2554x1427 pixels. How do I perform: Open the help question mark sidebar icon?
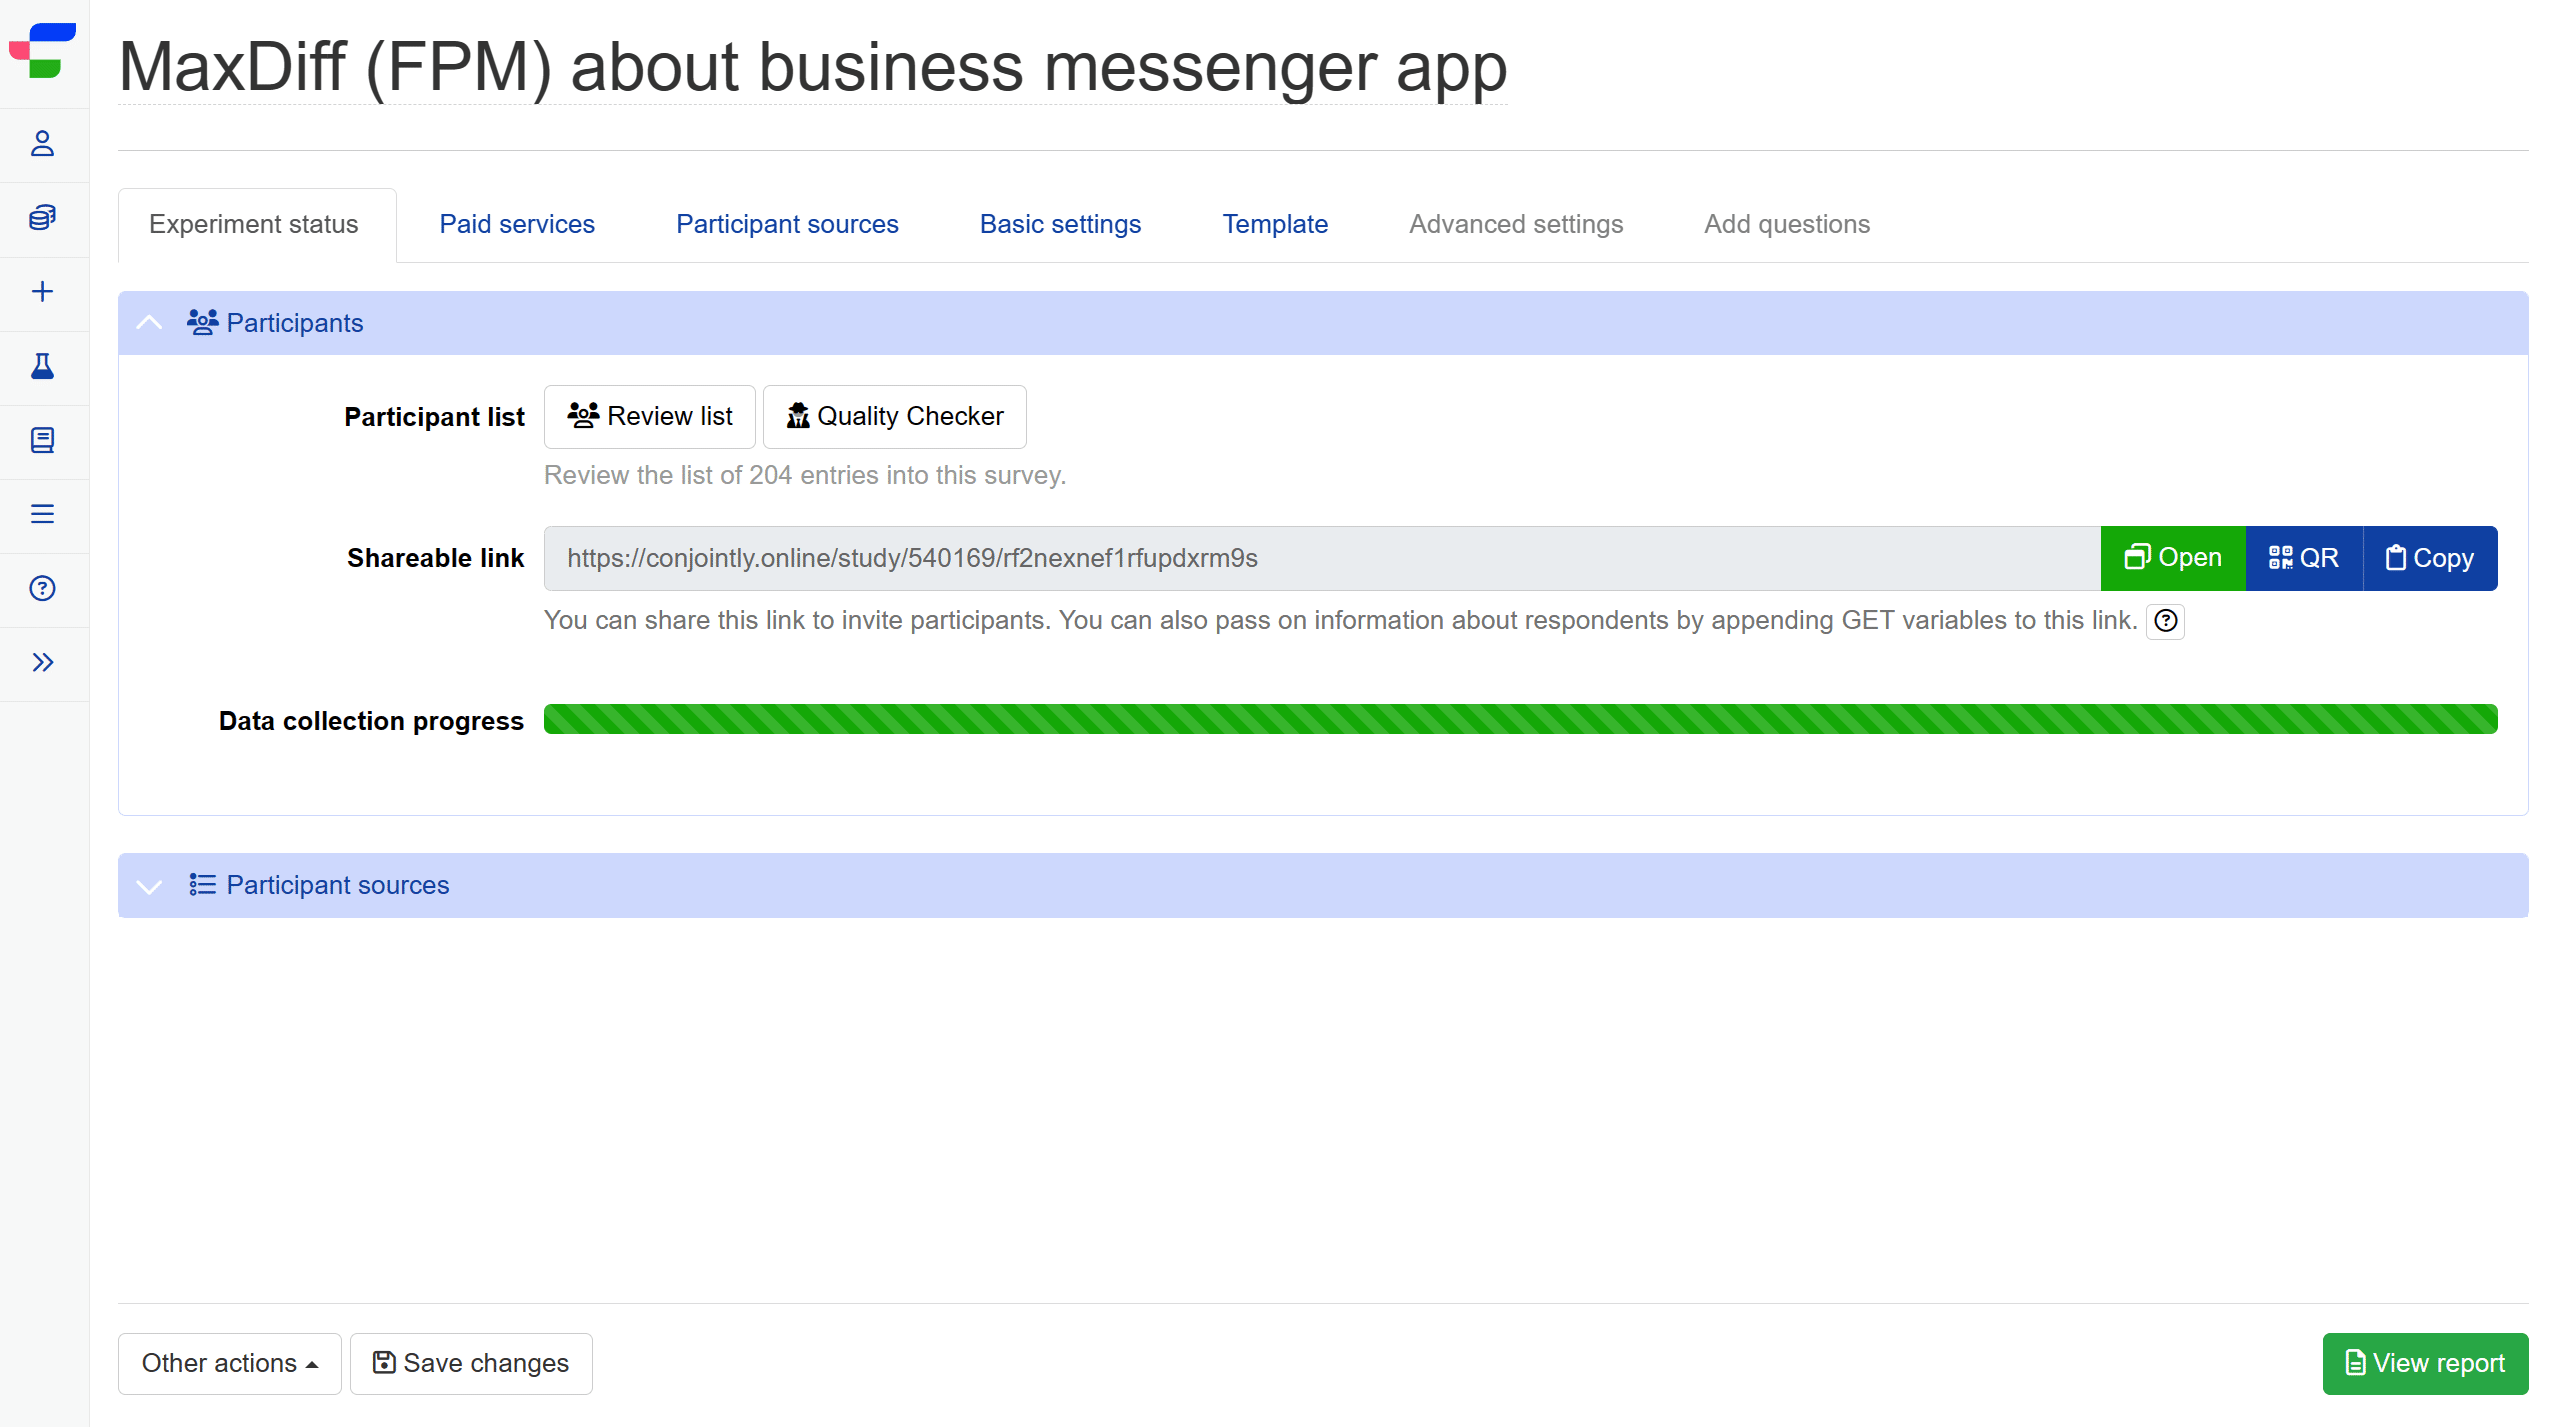coord(42,588)
